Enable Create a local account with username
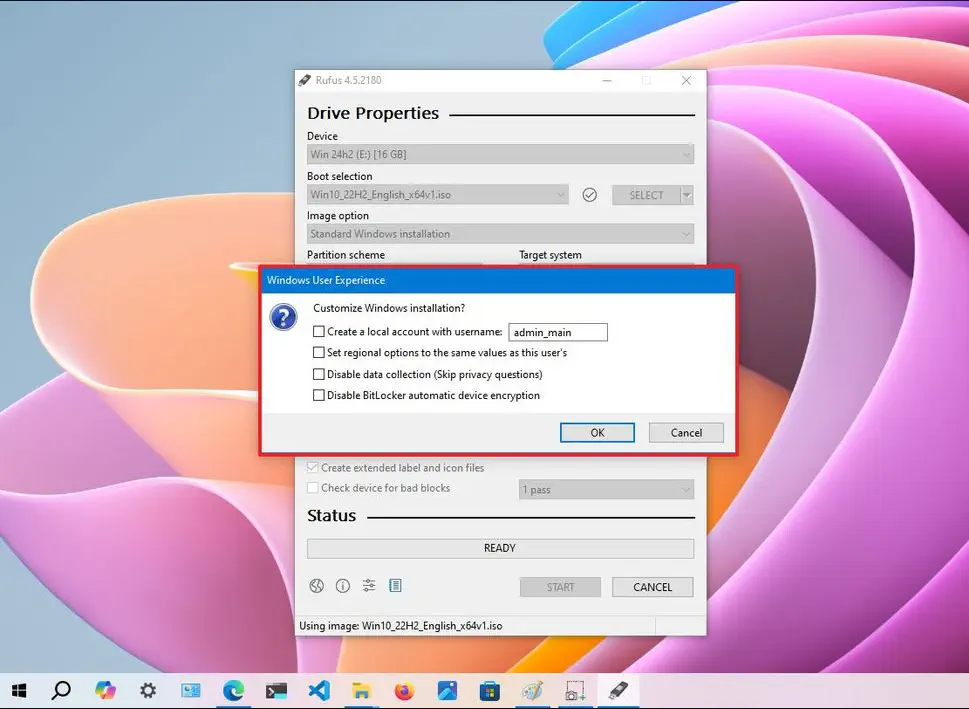 coord(319,332)
